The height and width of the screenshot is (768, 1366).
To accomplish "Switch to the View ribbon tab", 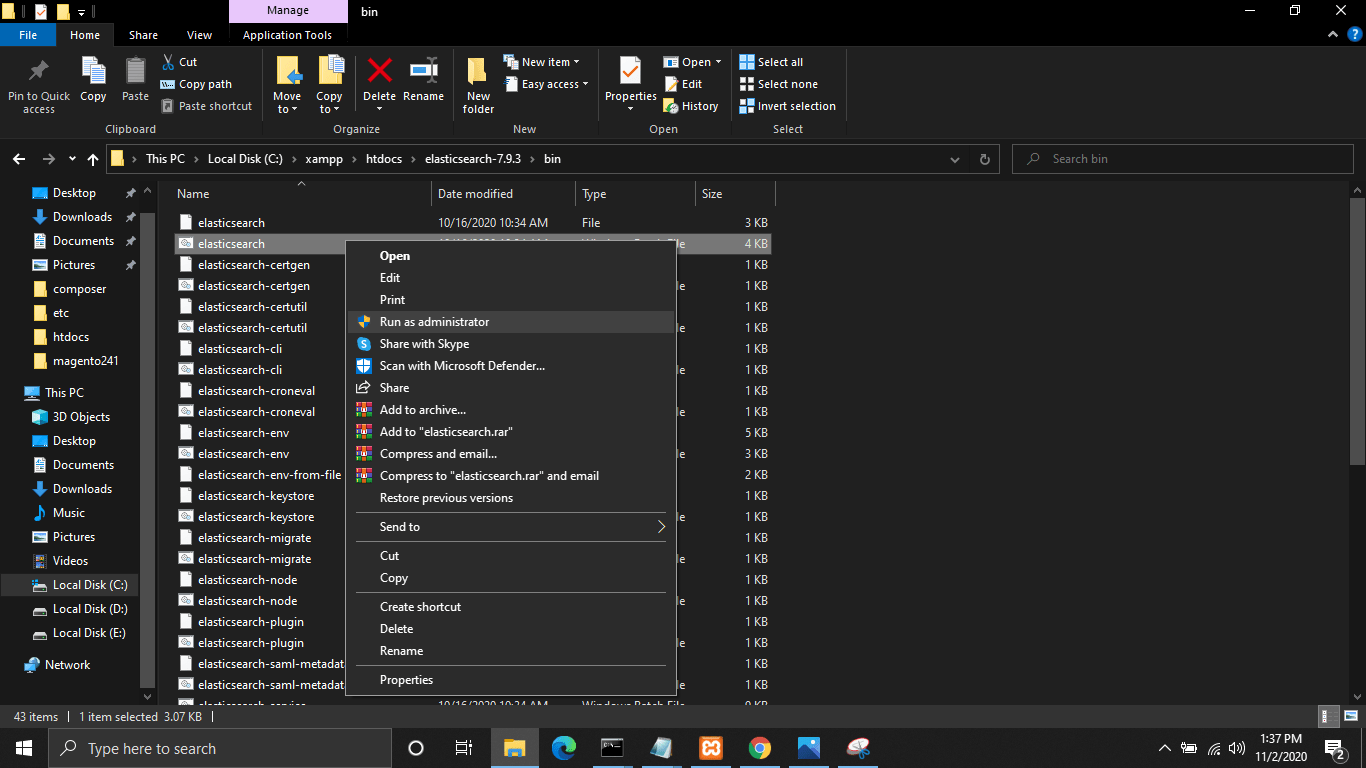I will (x=200, y=35).
